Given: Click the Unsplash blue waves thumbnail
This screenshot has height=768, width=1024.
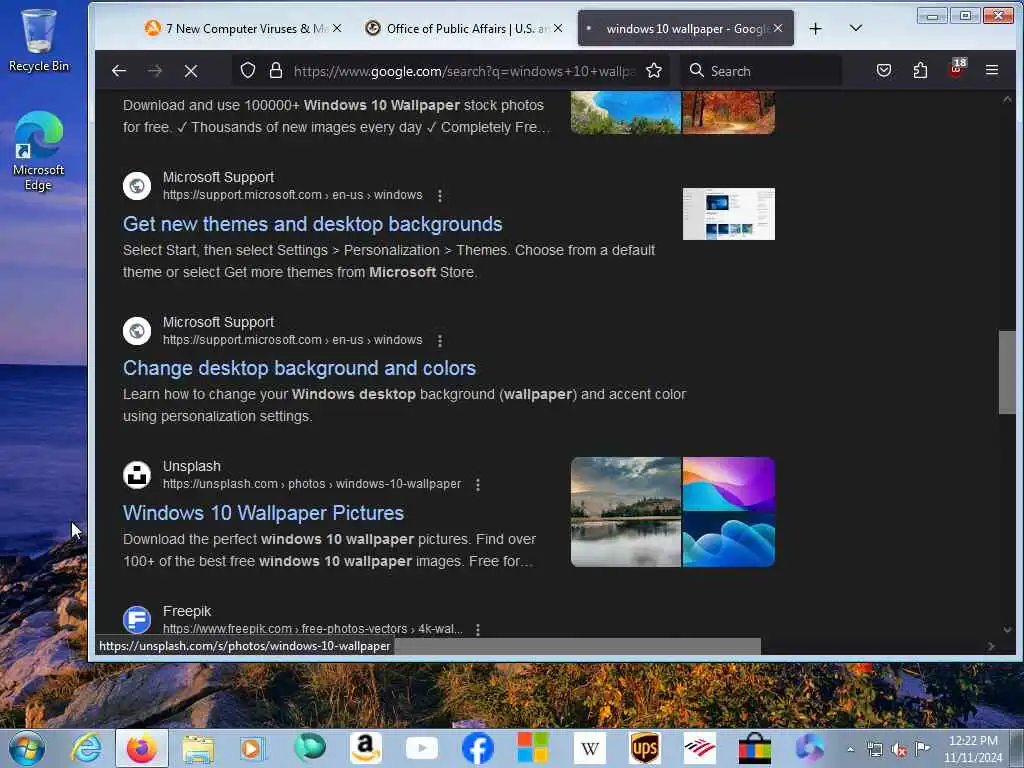Looking at the screenshot, I should (x=729, y=539).
